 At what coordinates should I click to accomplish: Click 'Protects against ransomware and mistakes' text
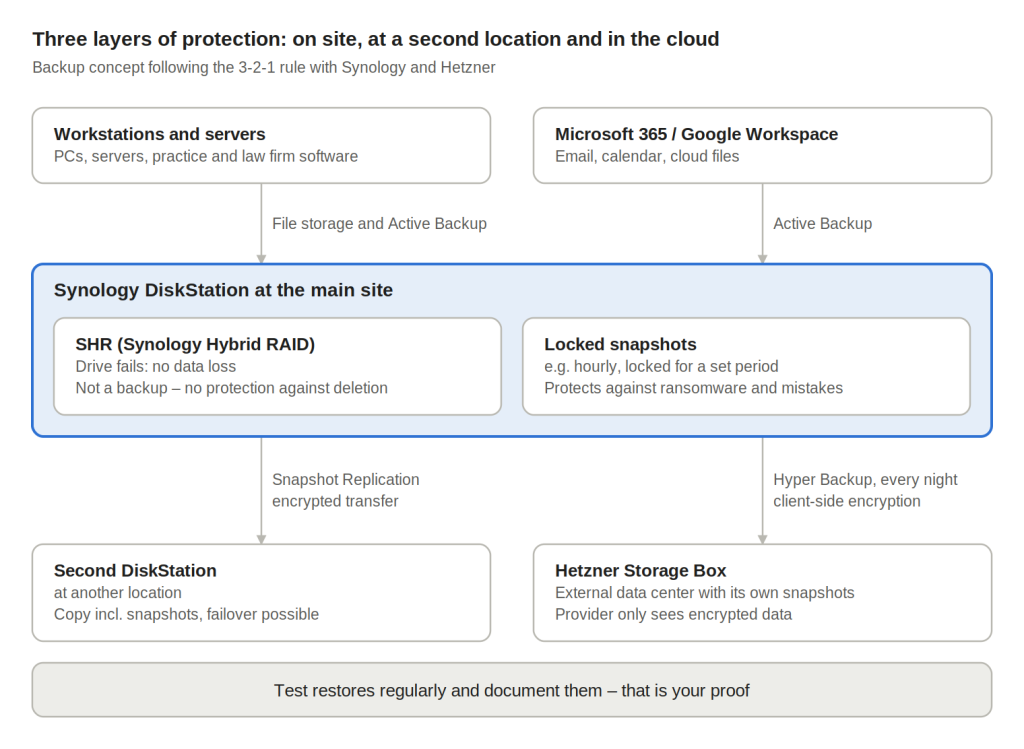click(x=694, y=388)
